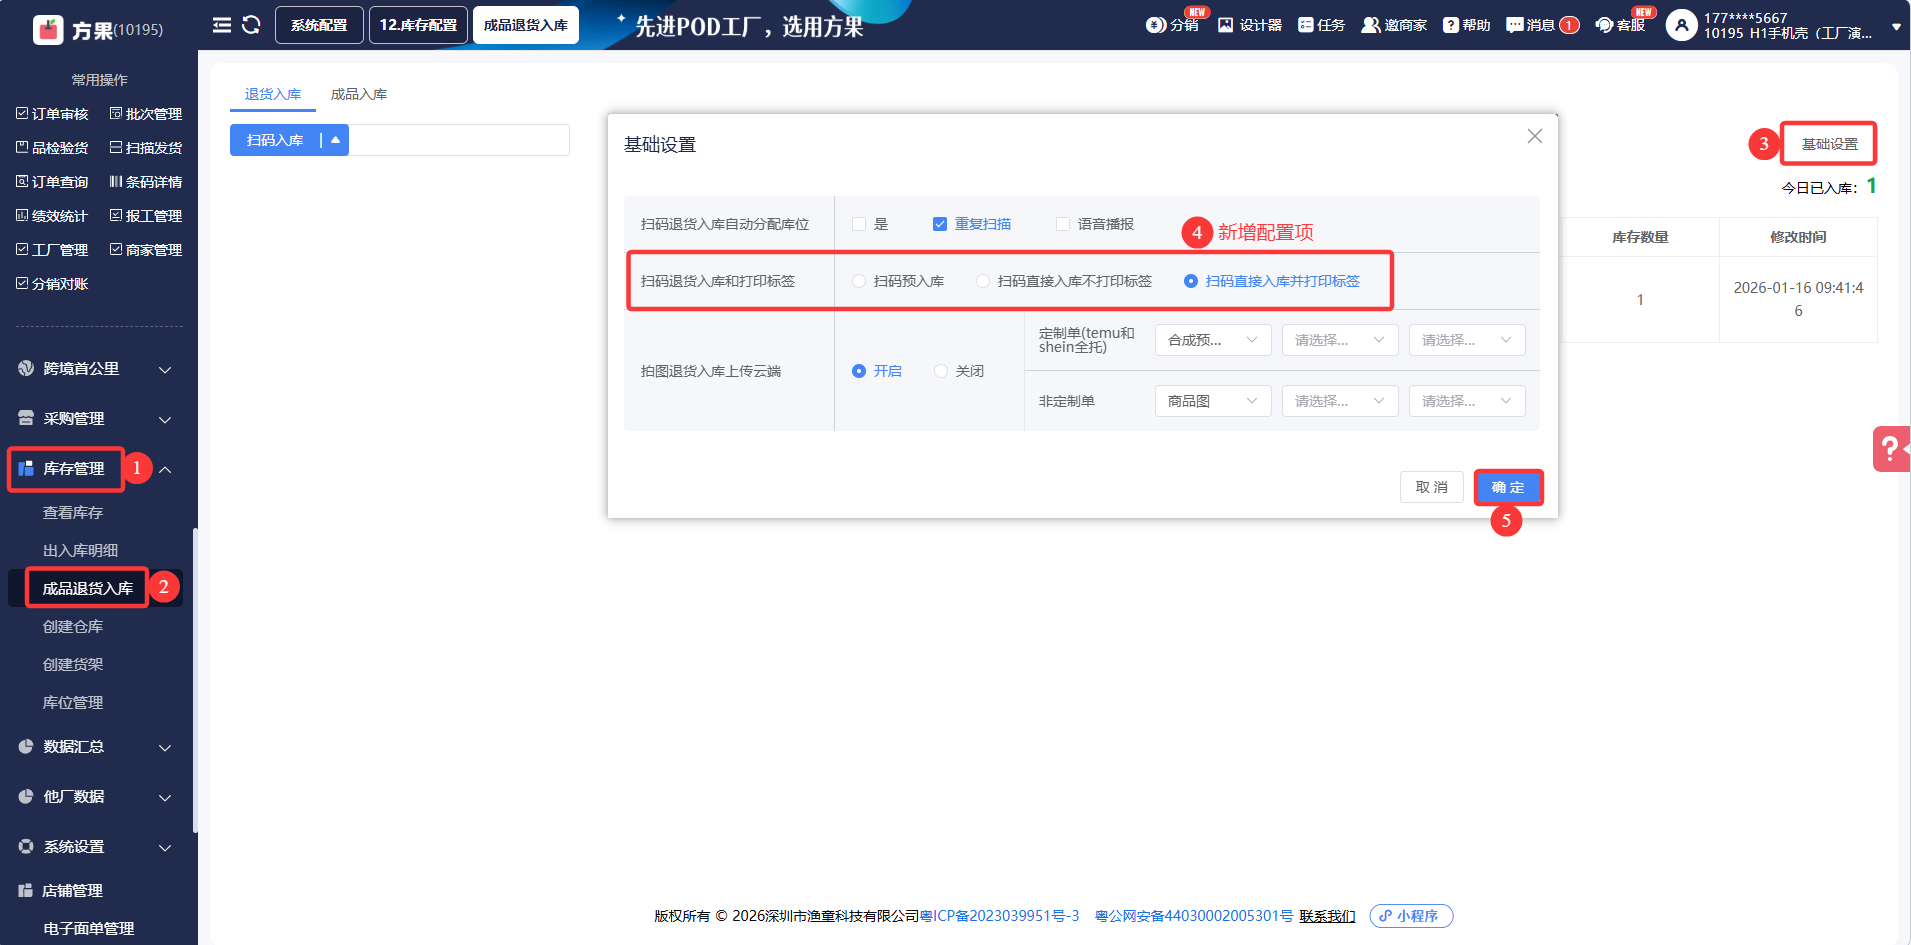Viewport: 1911px width, 945px height.
Task: Switch to the 系统配置 top tab
Action: tap(319, 25)
